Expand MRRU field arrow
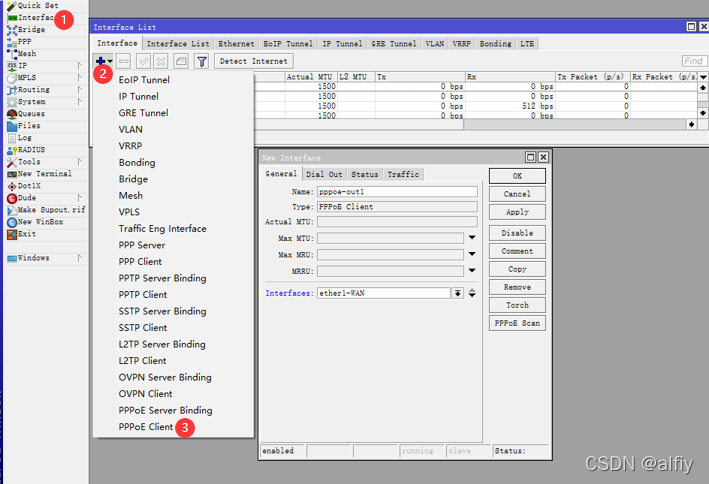 (472, 270)
